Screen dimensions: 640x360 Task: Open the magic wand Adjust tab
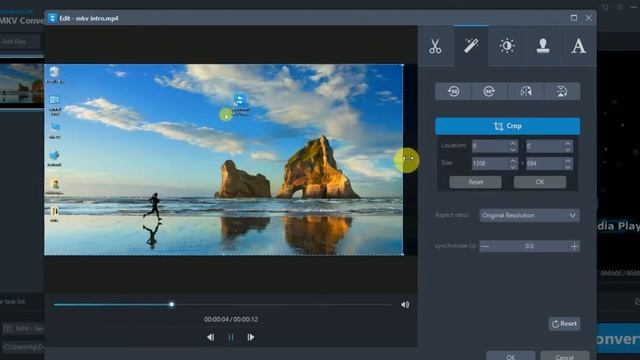click(x=471, y=46)
